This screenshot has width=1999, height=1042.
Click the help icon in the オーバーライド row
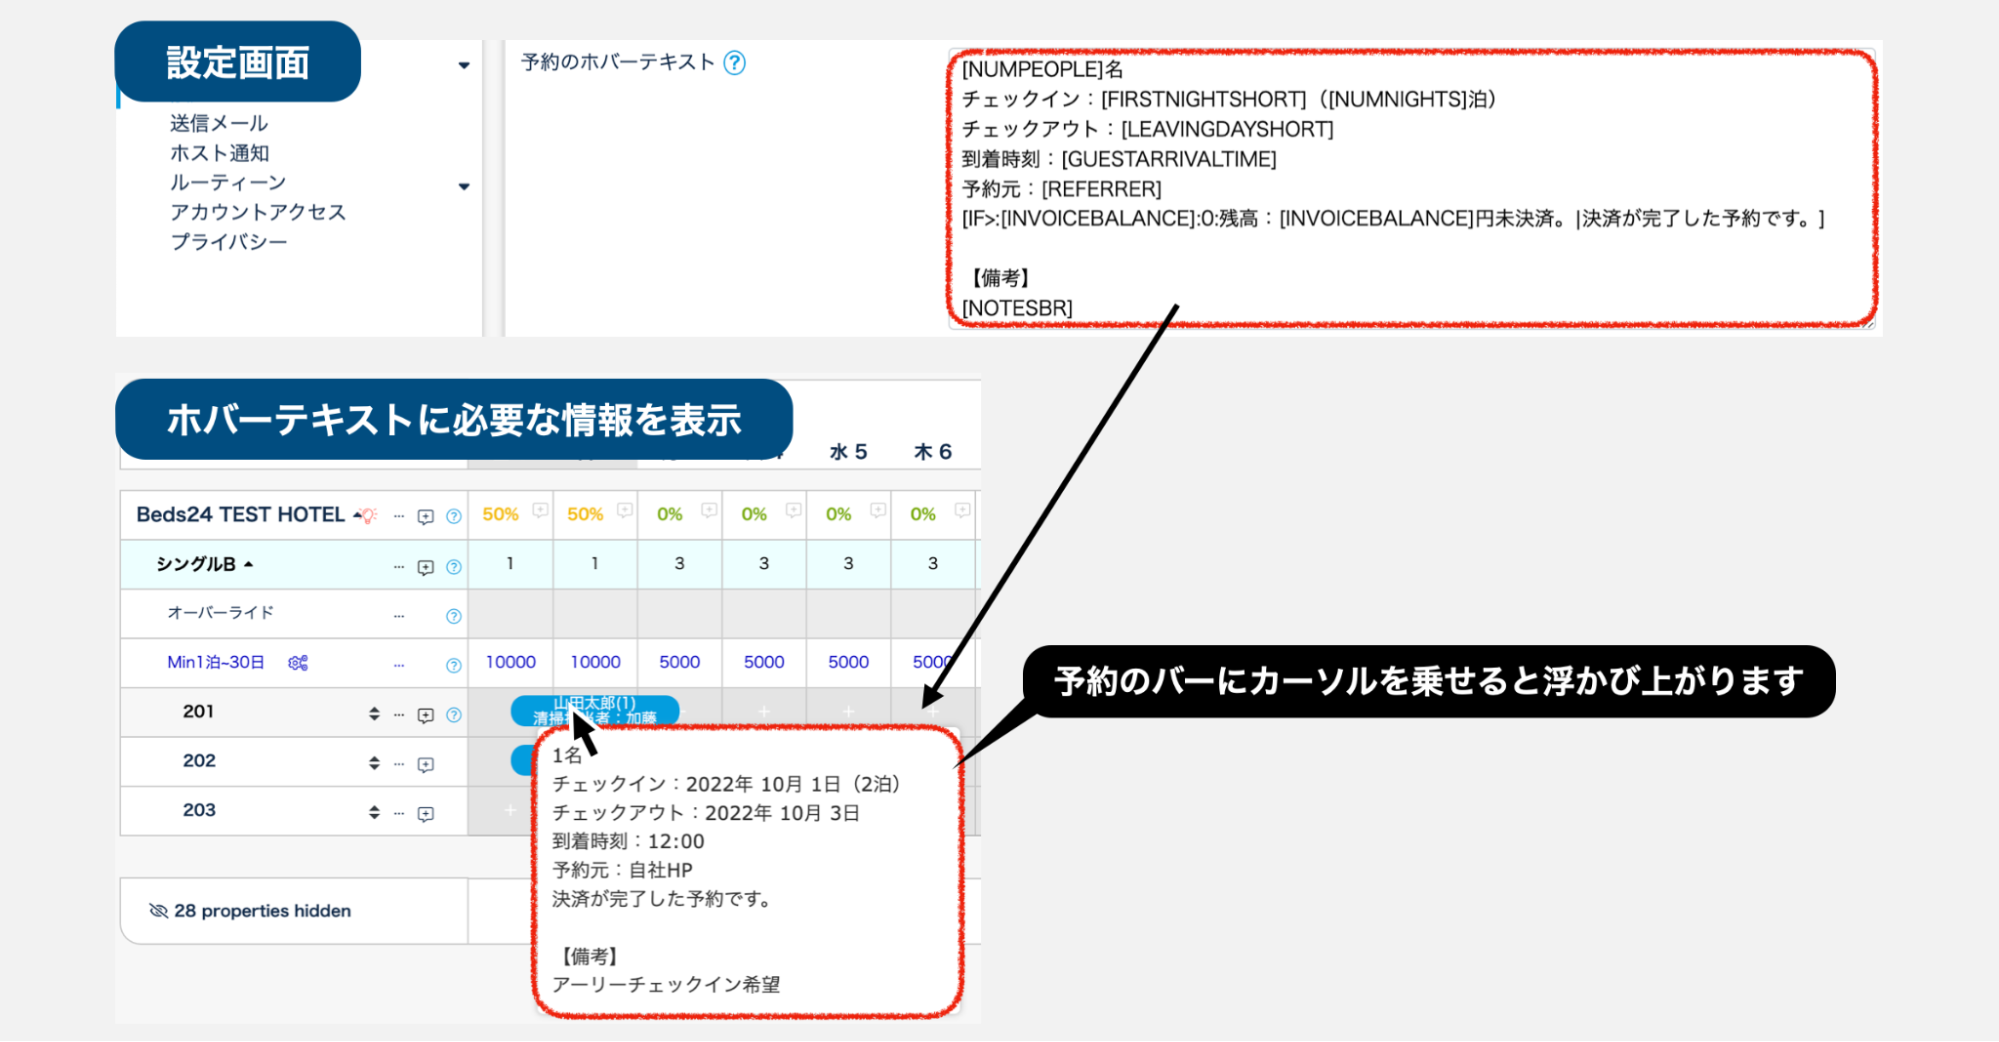[x=453, y=616]
